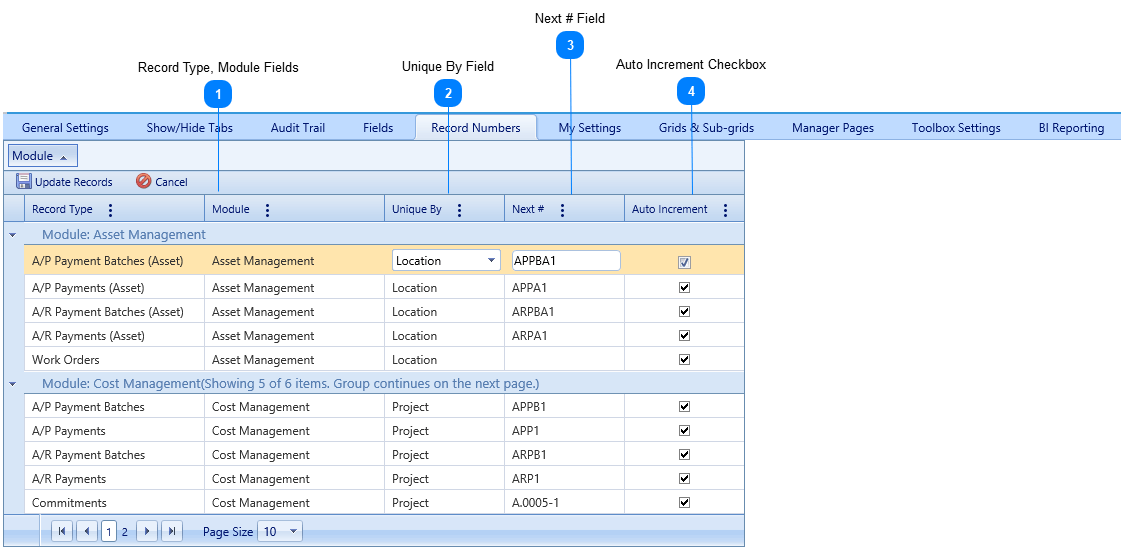
Task: Select the A/R Payments (Asset) row
Action: (384, 335)
